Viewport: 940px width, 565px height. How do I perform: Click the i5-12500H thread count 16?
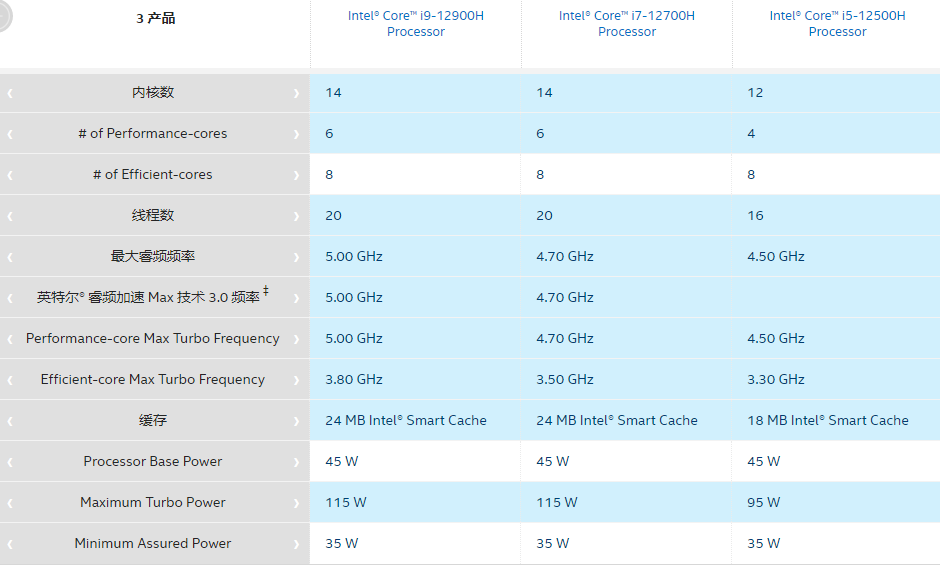(755, 215)
